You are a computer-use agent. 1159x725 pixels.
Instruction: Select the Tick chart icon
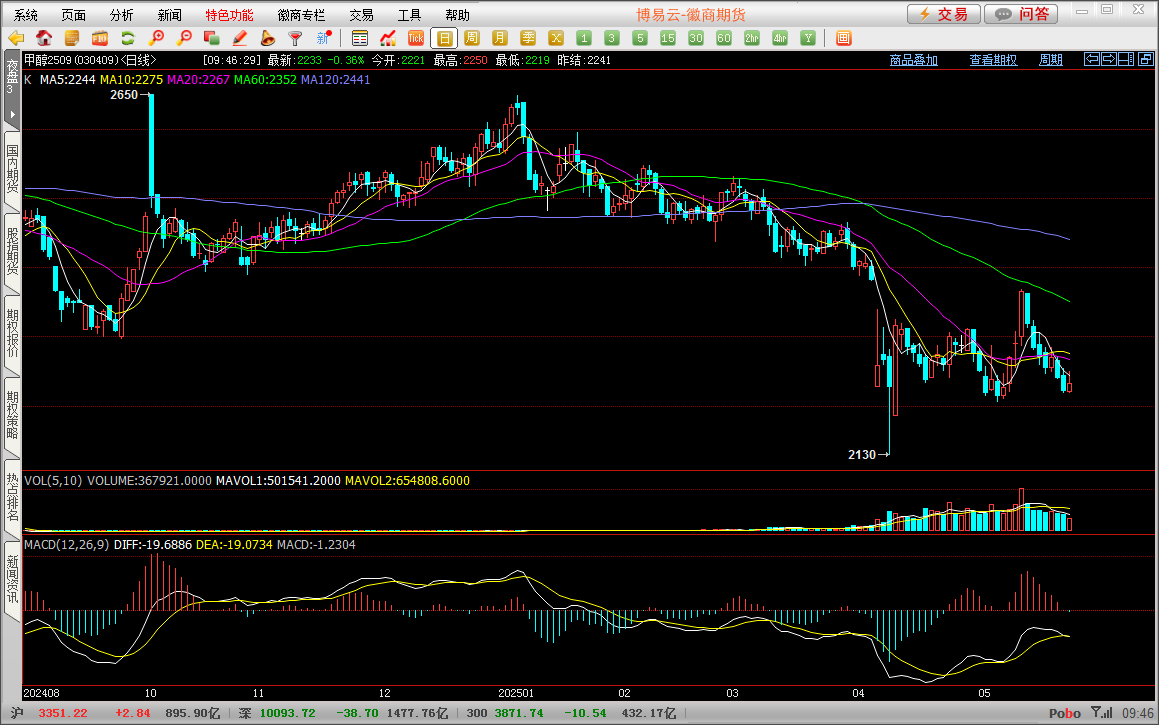tap(416, 38)
